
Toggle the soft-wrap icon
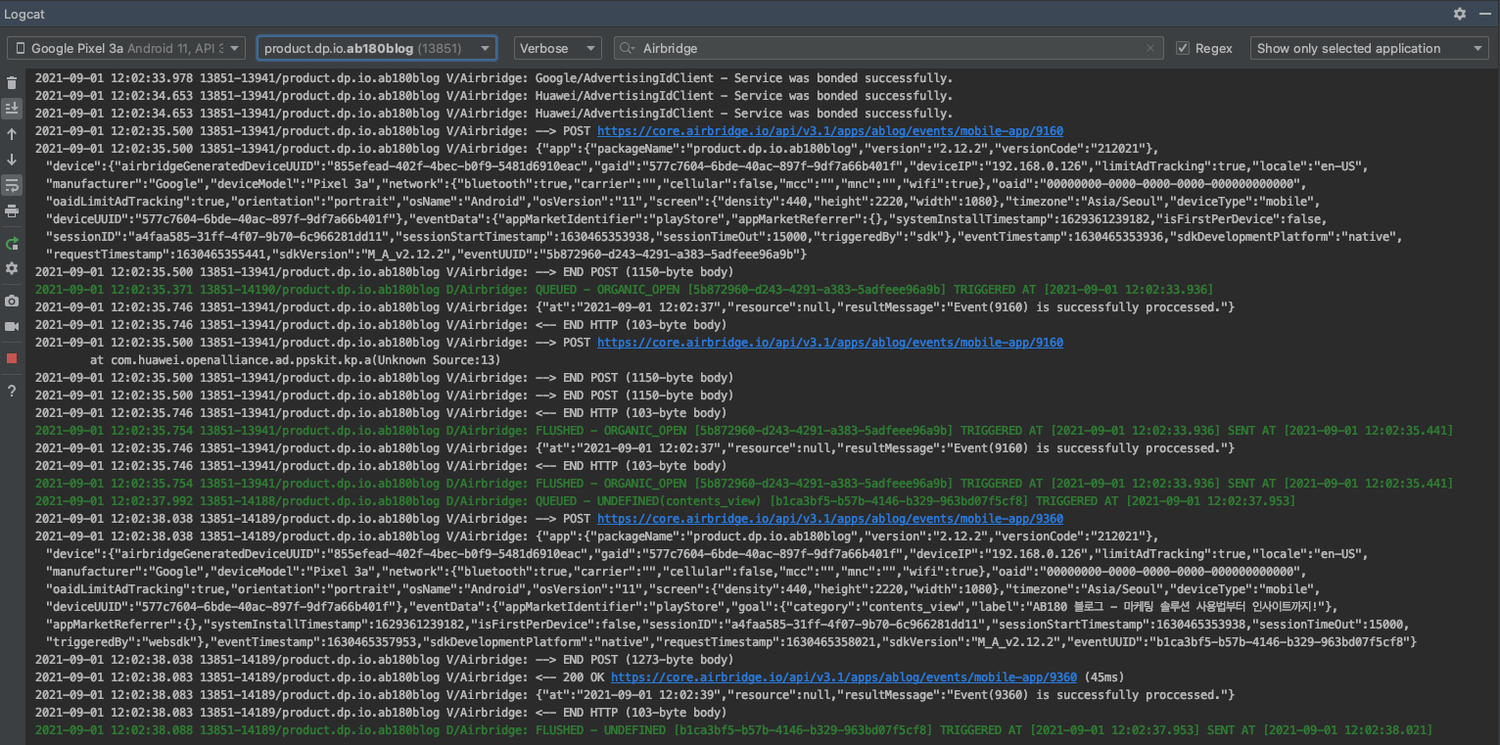pos(12,185)
